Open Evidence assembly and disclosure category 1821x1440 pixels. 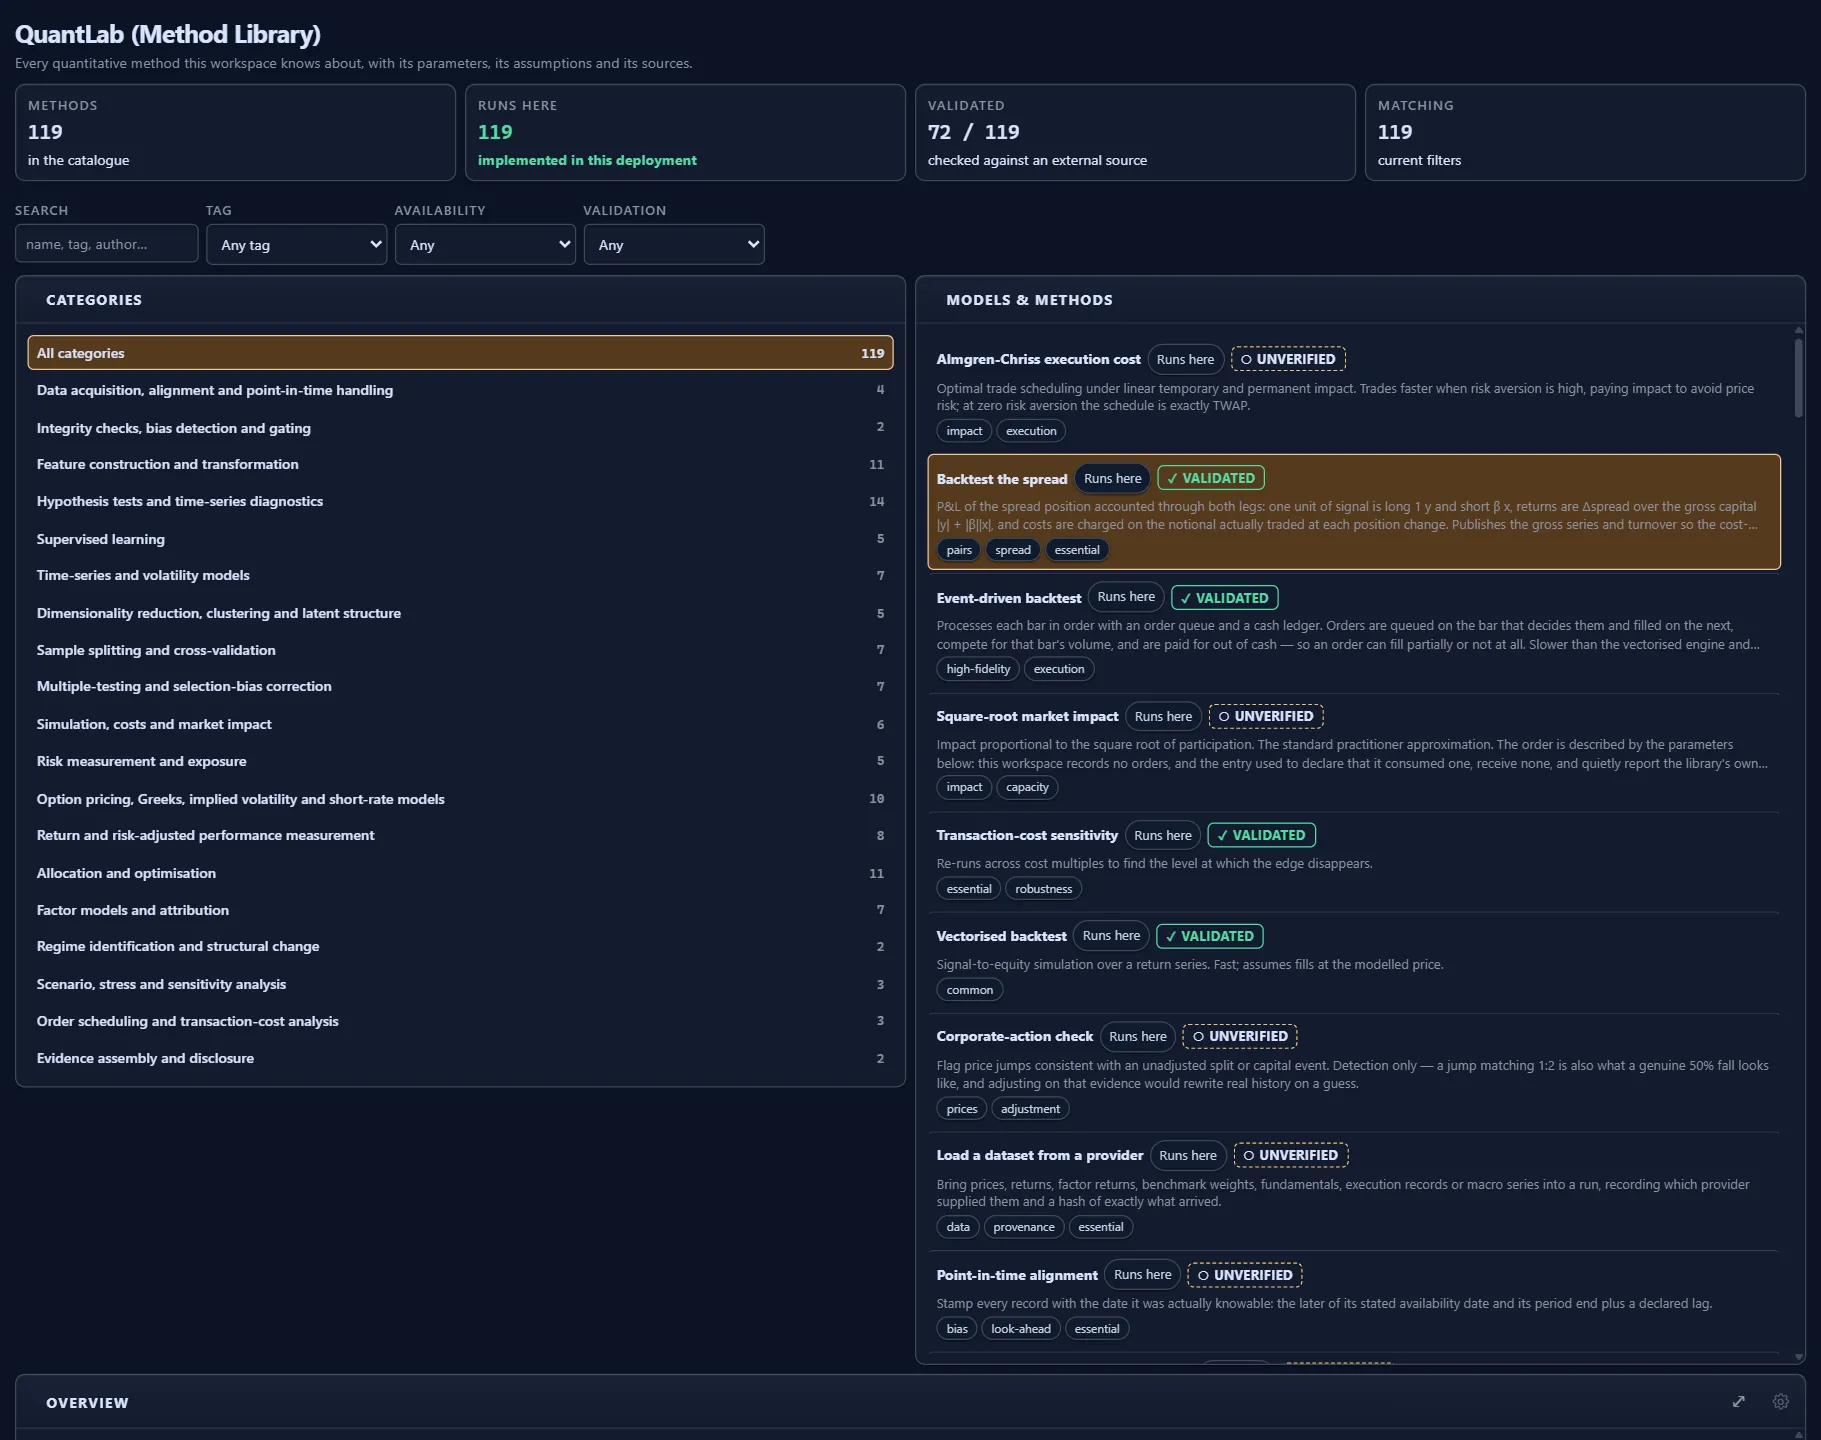point(460,1058)
